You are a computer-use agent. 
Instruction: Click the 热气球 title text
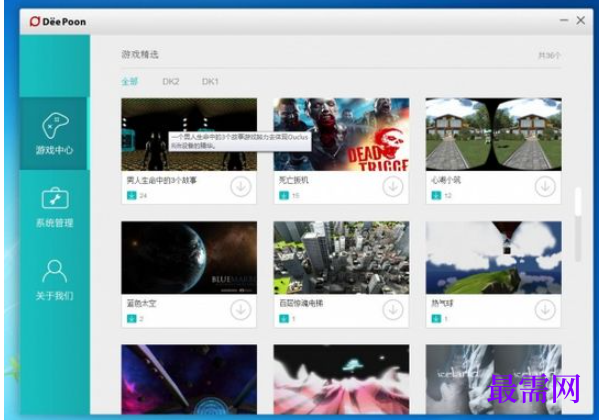(442, 303)
